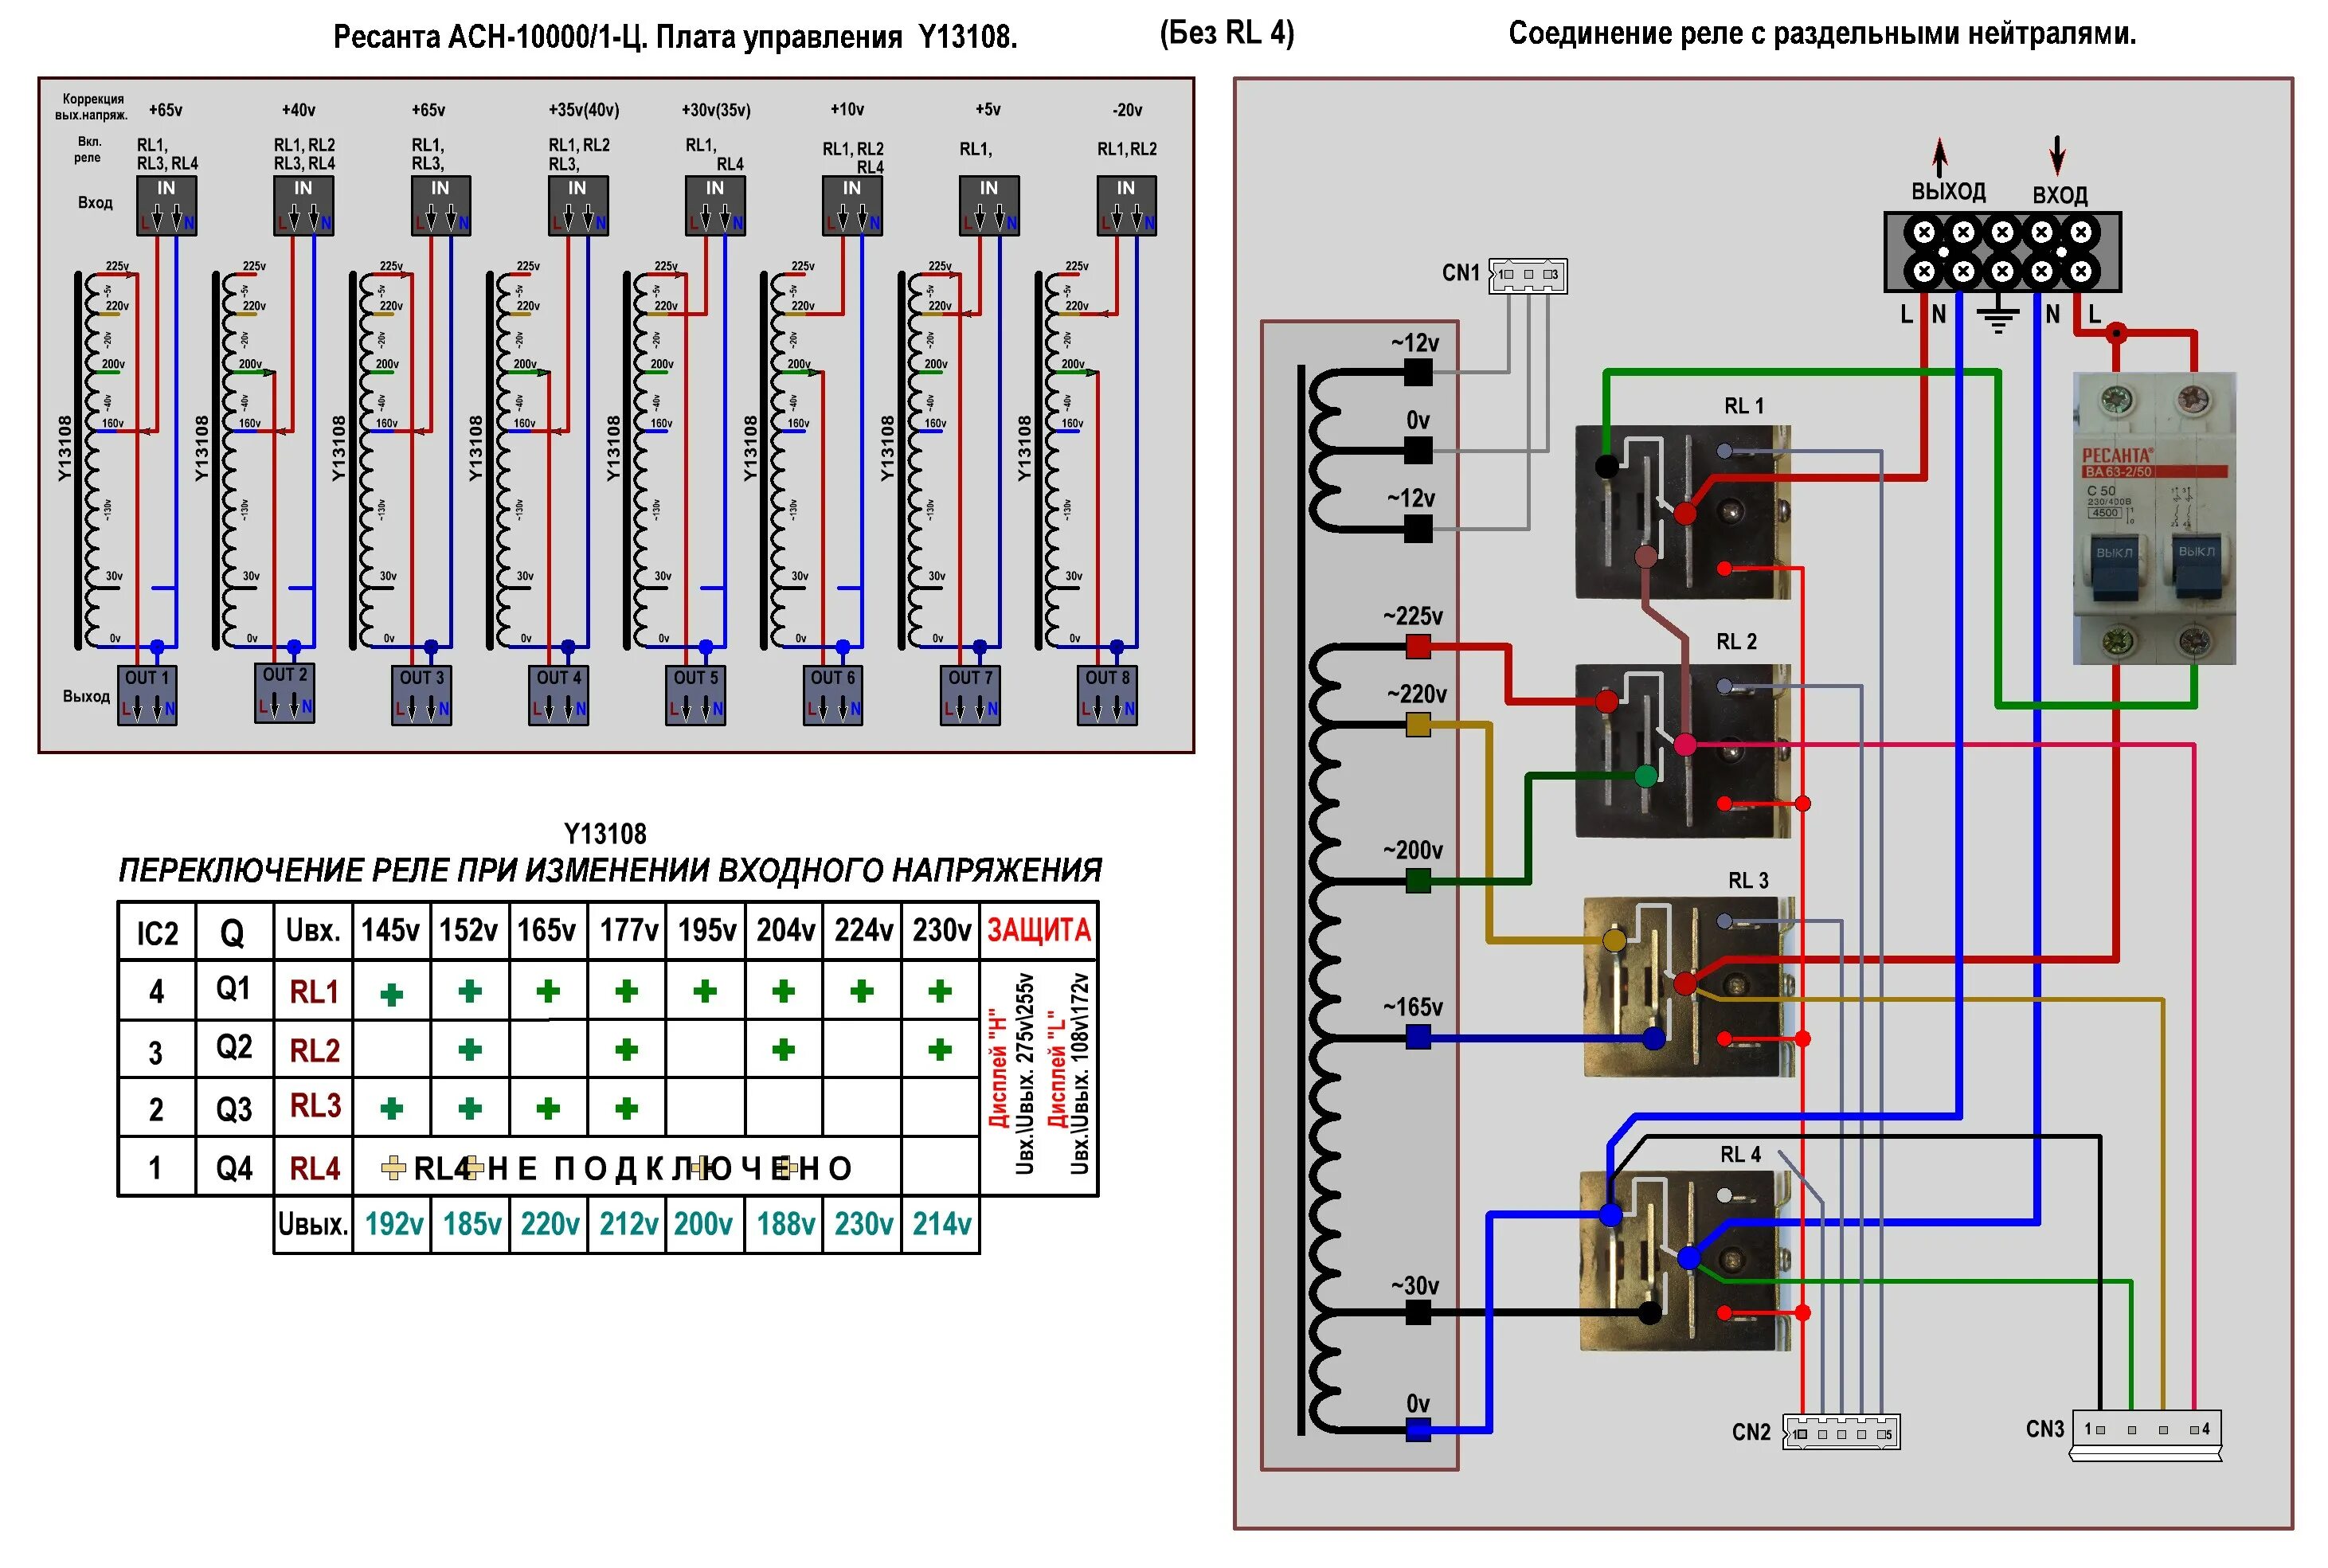Click the RL 1 relay photo

[1682, 512]
